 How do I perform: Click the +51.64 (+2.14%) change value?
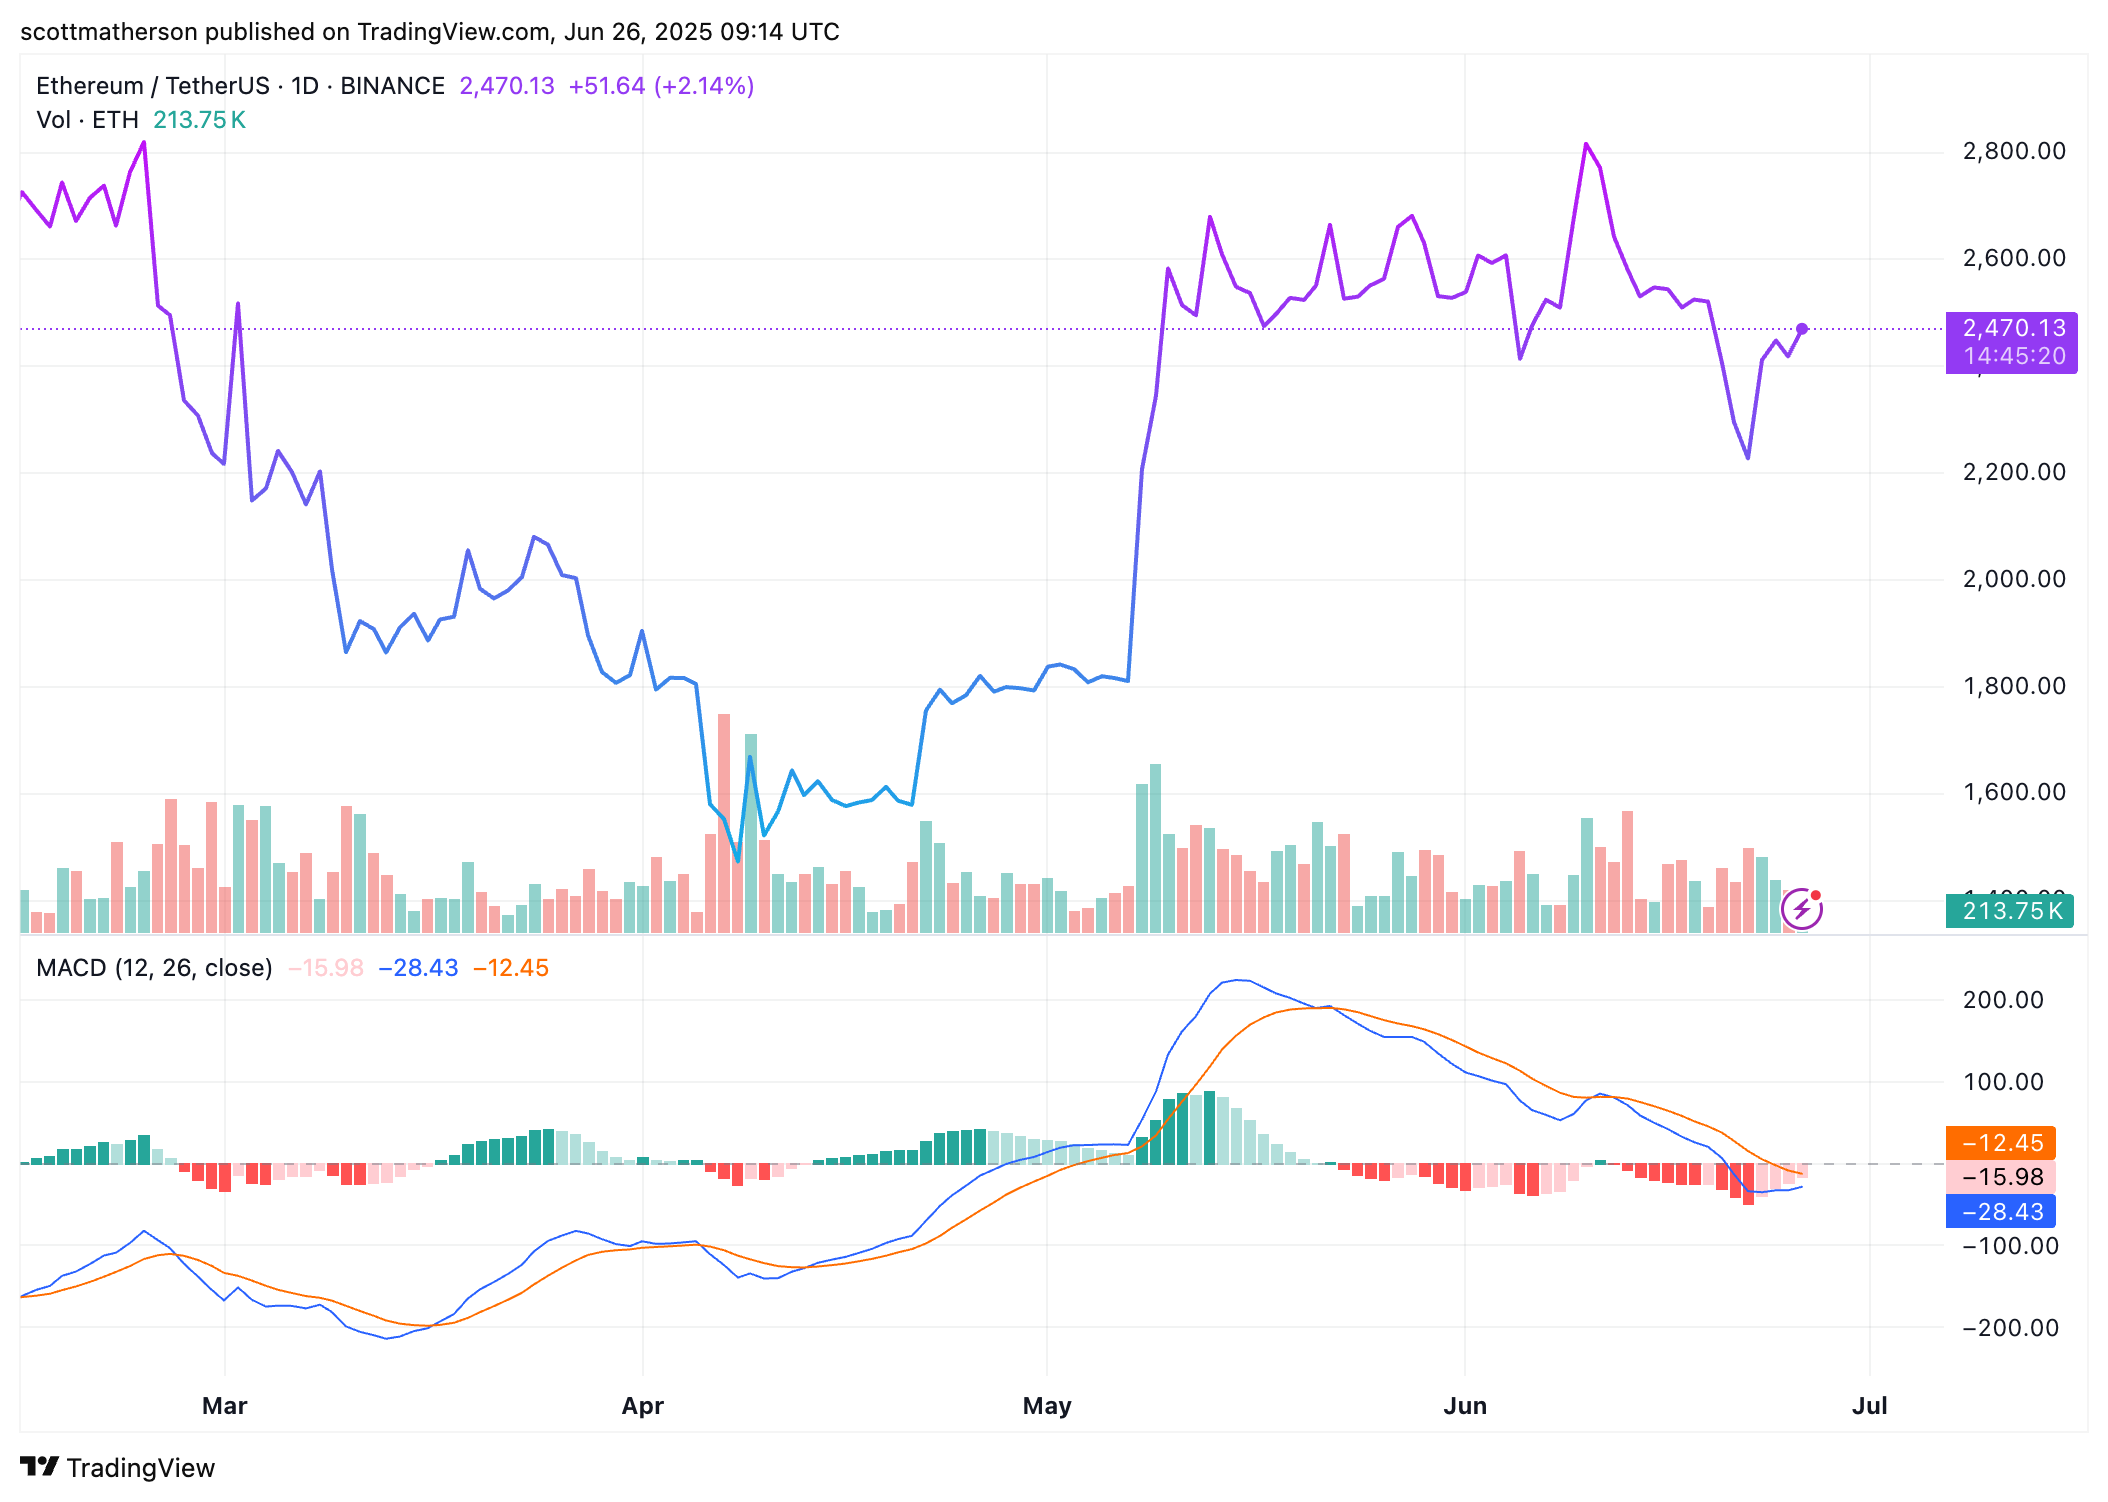[661, 86]
